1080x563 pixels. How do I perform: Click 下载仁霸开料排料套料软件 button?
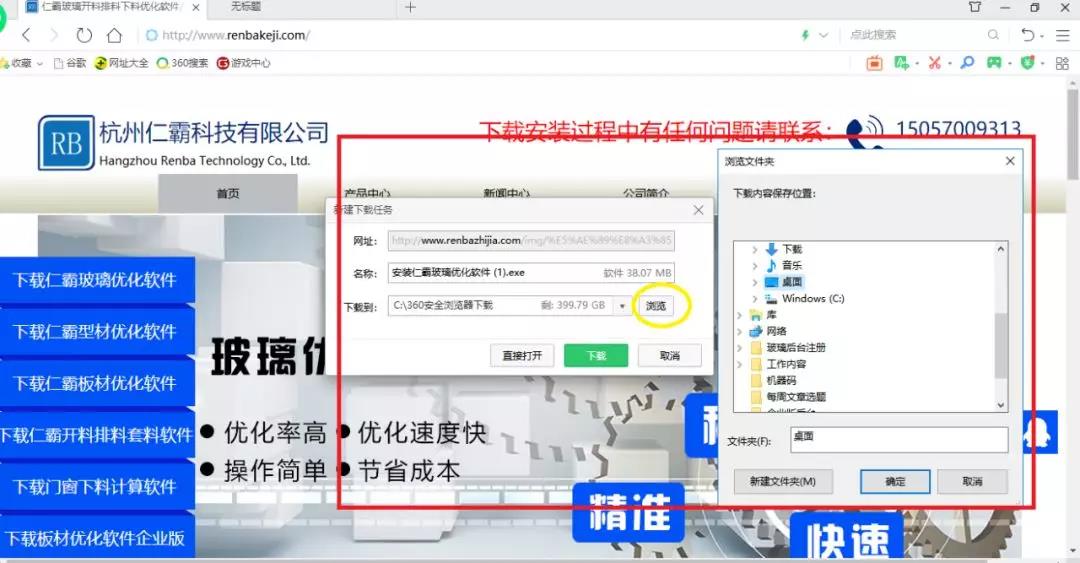point(97,435)
